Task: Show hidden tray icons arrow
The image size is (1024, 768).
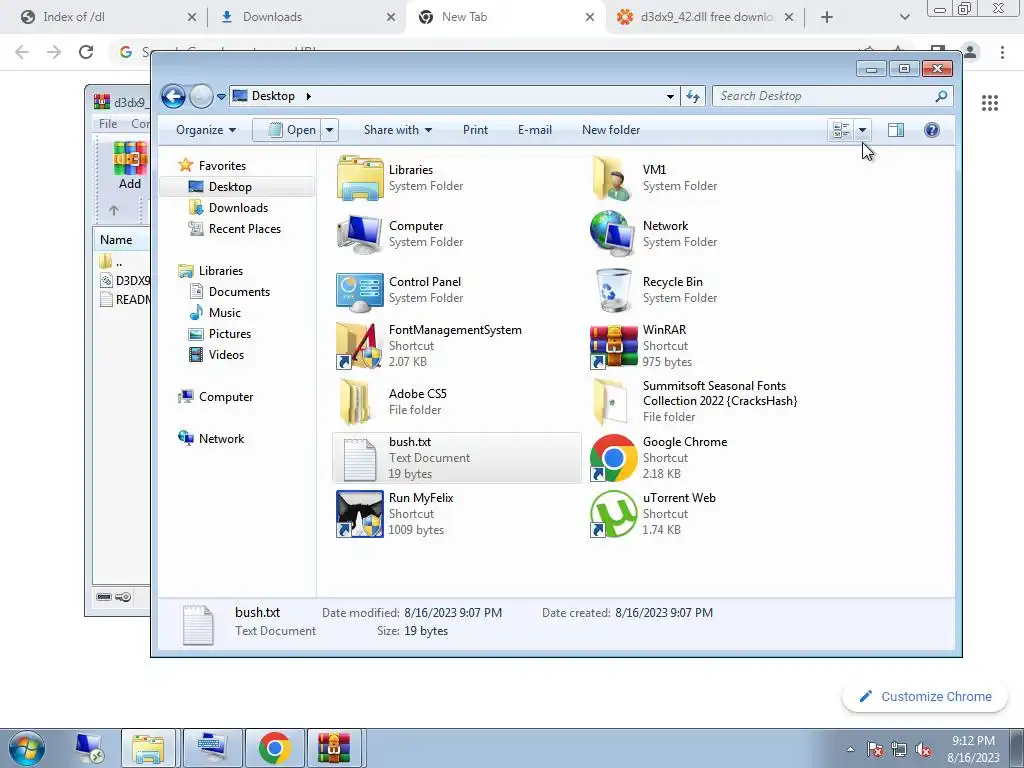Action: point(850,749)
